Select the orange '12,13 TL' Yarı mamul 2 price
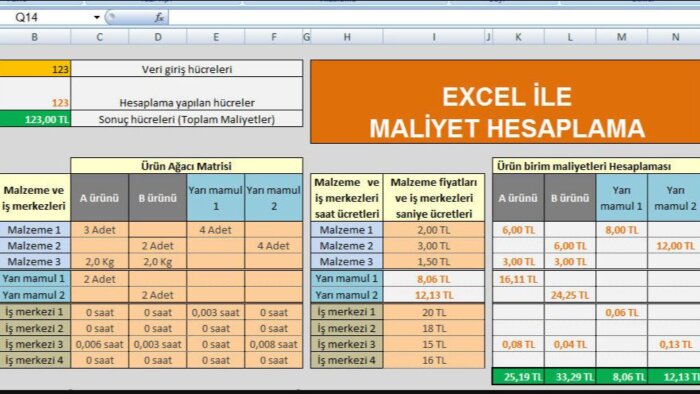The height and width of the screenshot is (394, 700). (433, 294)
